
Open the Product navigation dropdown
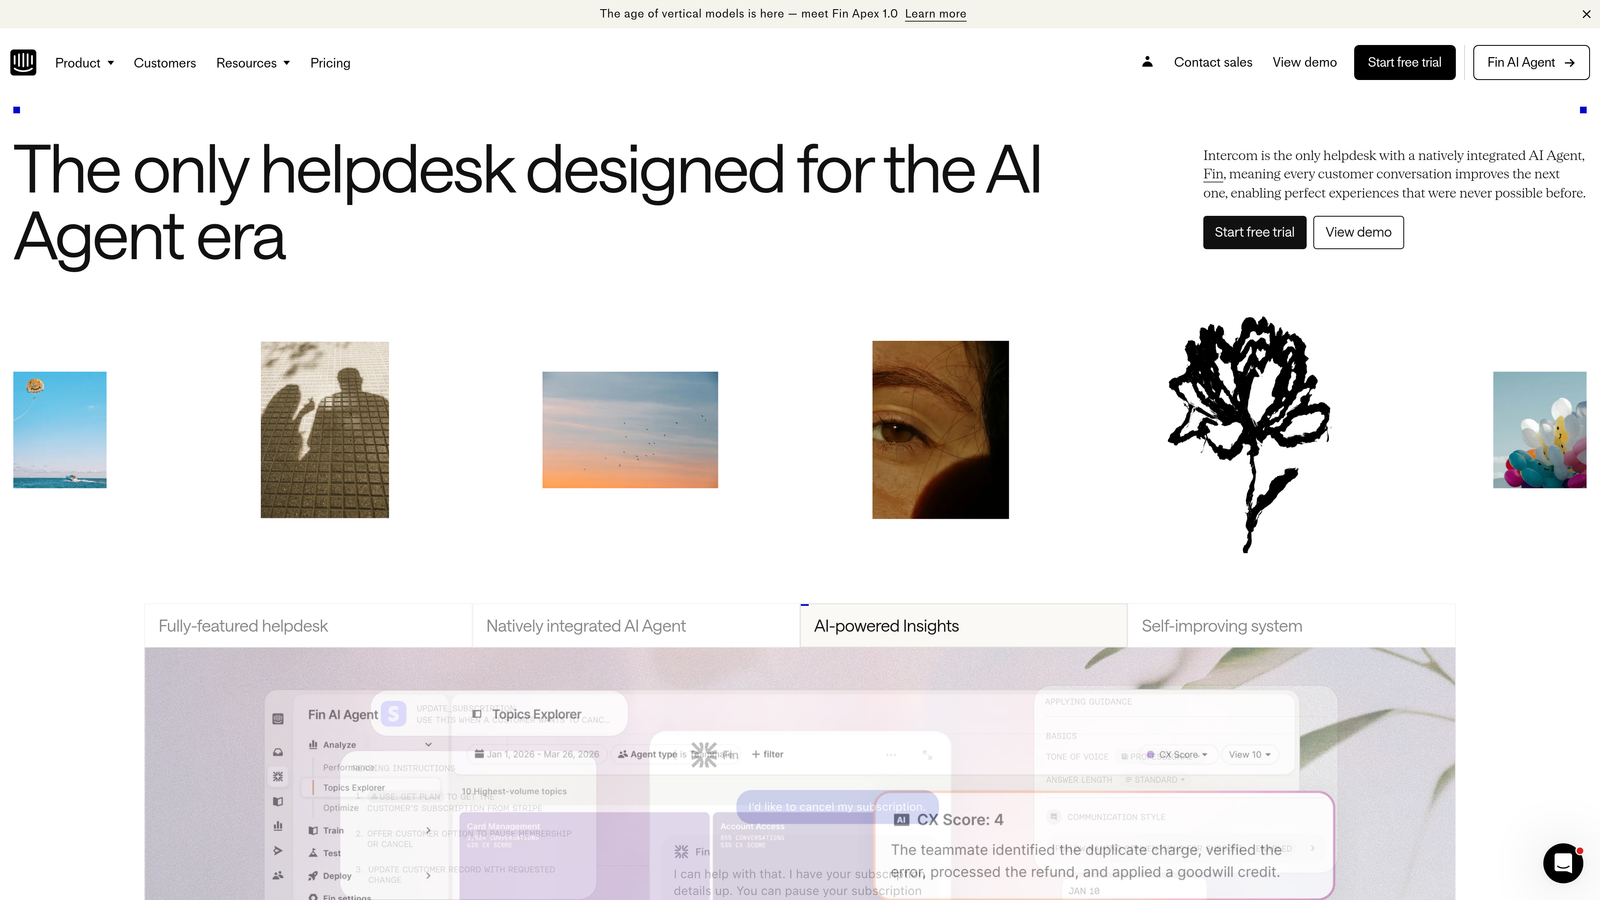(83, 62)
